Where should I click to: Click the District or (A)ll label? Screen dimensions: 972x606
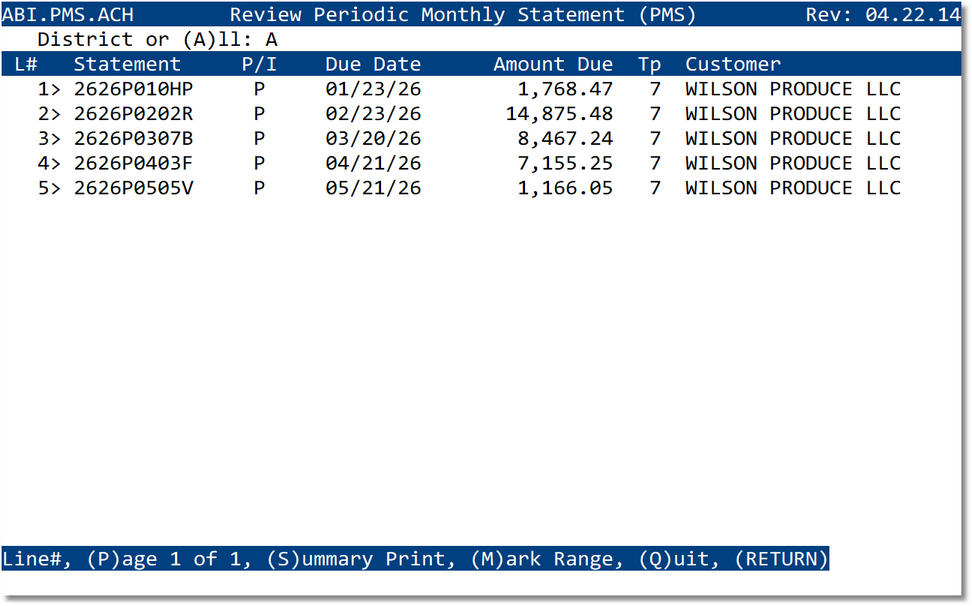coord(145,40)
